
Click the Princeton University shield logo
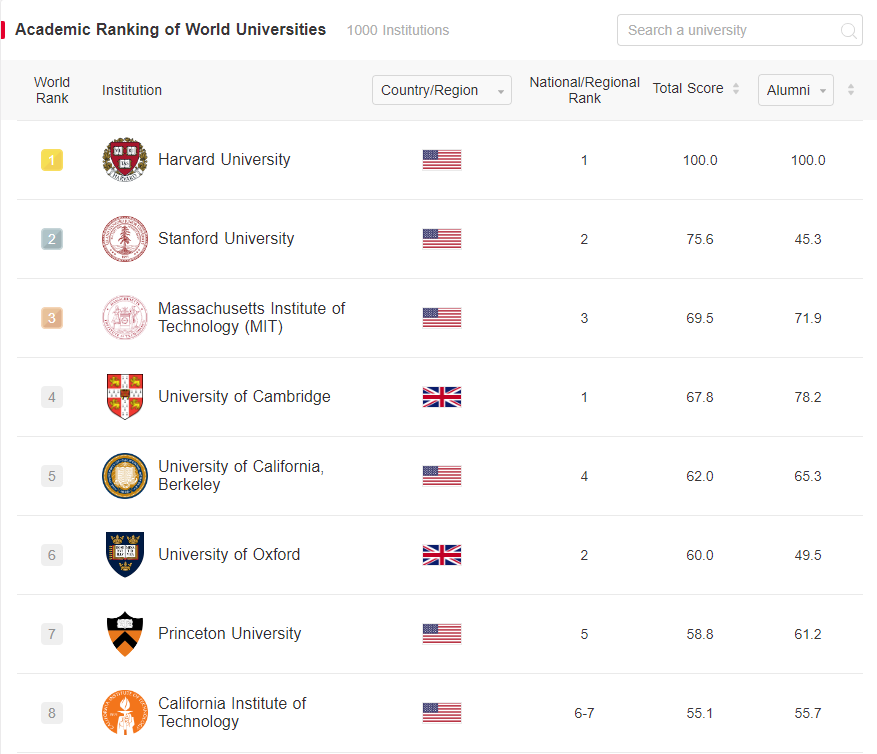[x=125, y=634]
